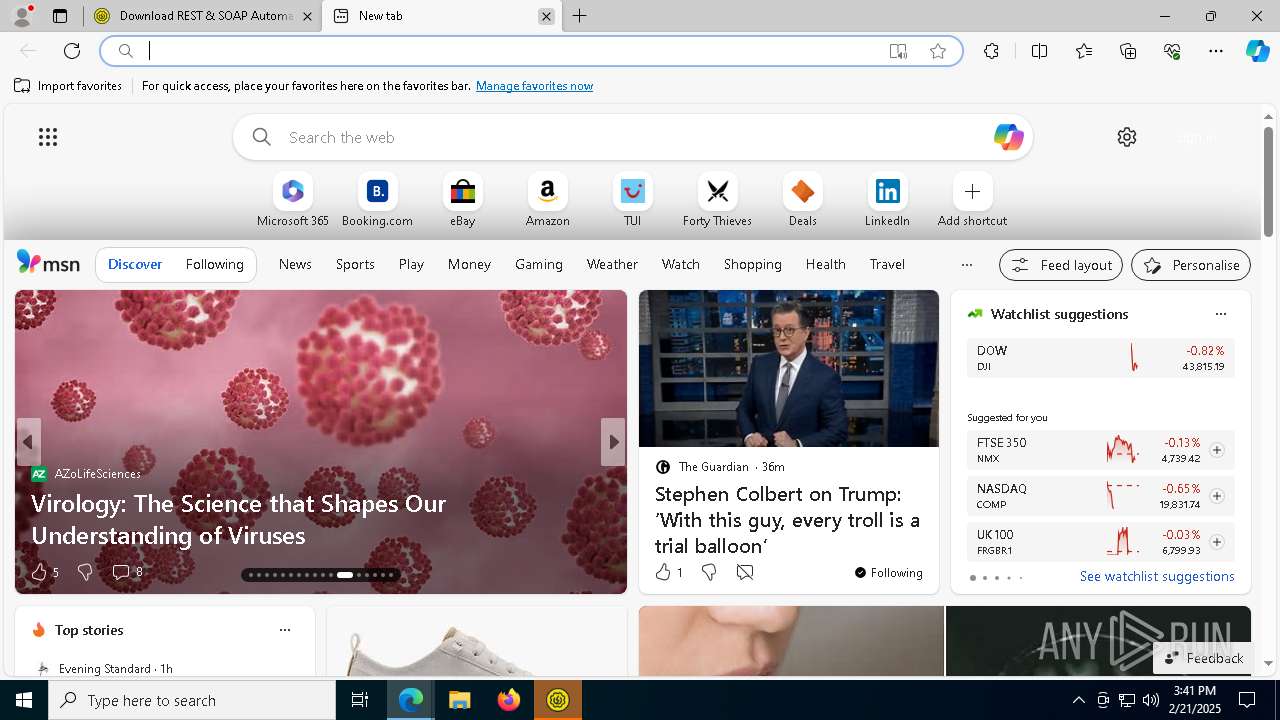Screen dimensions: 1280x720
Task: Open the tab actions menu icon
Action: tap(60, 16)
